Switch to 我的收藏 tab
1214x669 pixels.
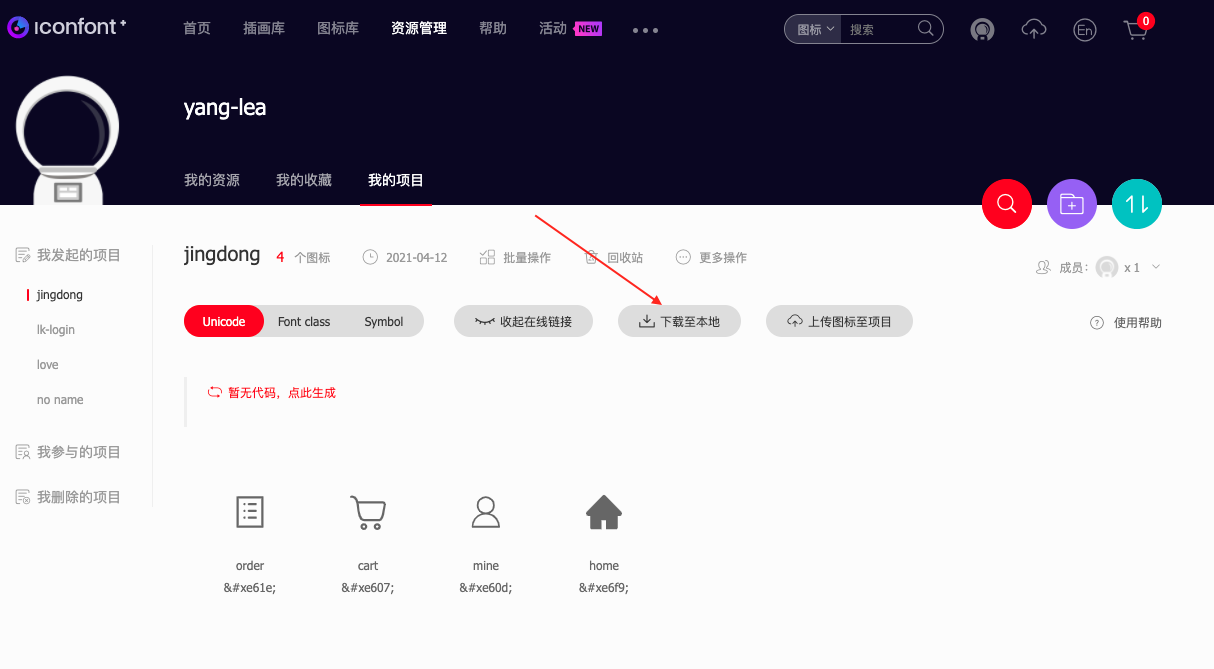click(304, 180)
